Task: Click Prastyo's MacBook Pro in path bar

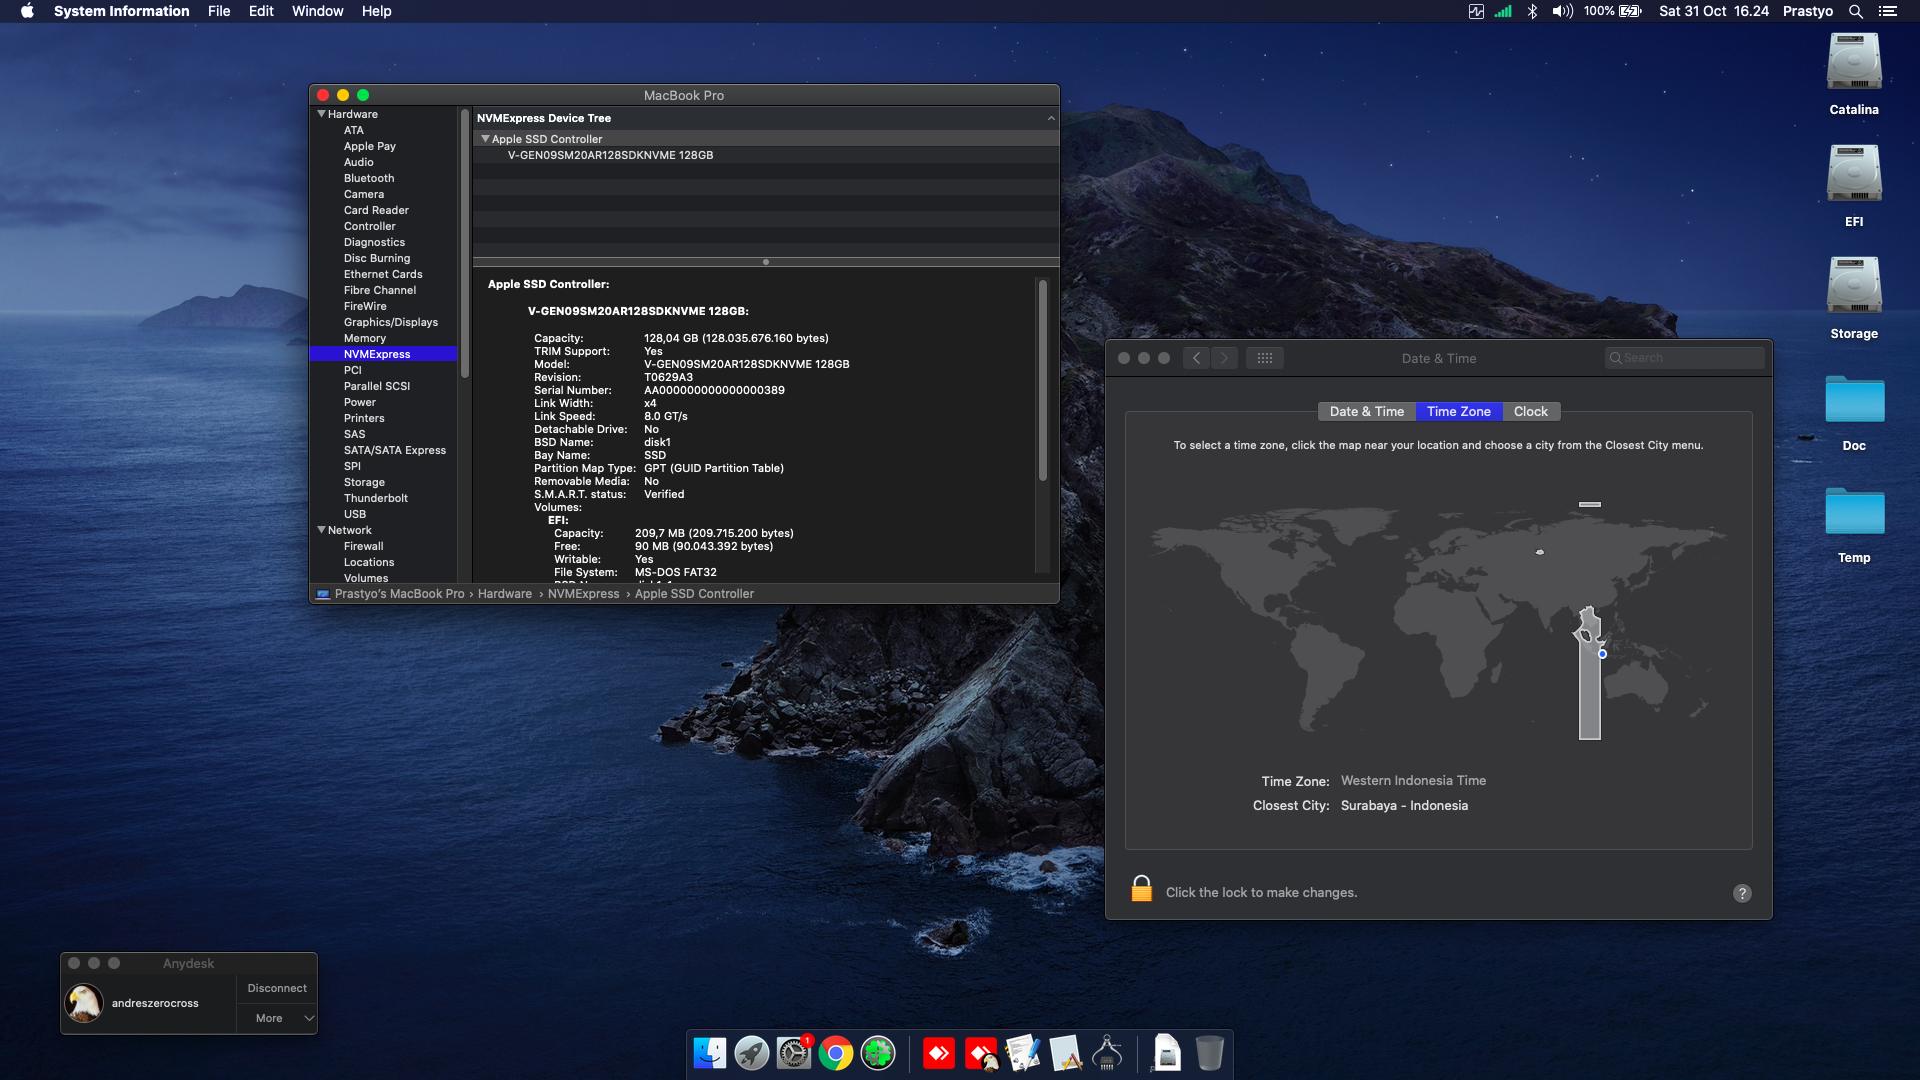Action: click(x=399, y=594)
